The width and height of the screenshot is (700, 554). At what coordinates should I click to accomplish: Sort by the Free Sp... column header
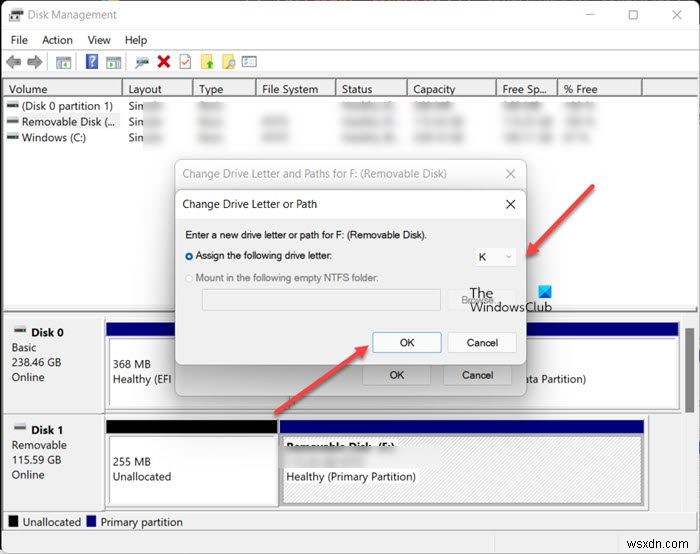(527, 89)
